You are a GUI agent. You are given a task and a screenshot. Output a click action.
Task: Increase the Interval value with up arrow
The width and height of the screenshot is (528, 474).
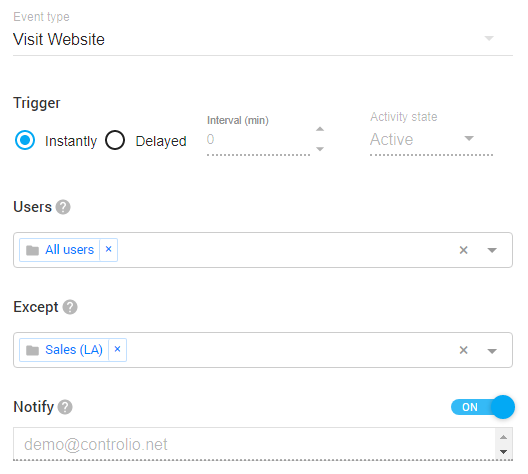pos(320,129)
